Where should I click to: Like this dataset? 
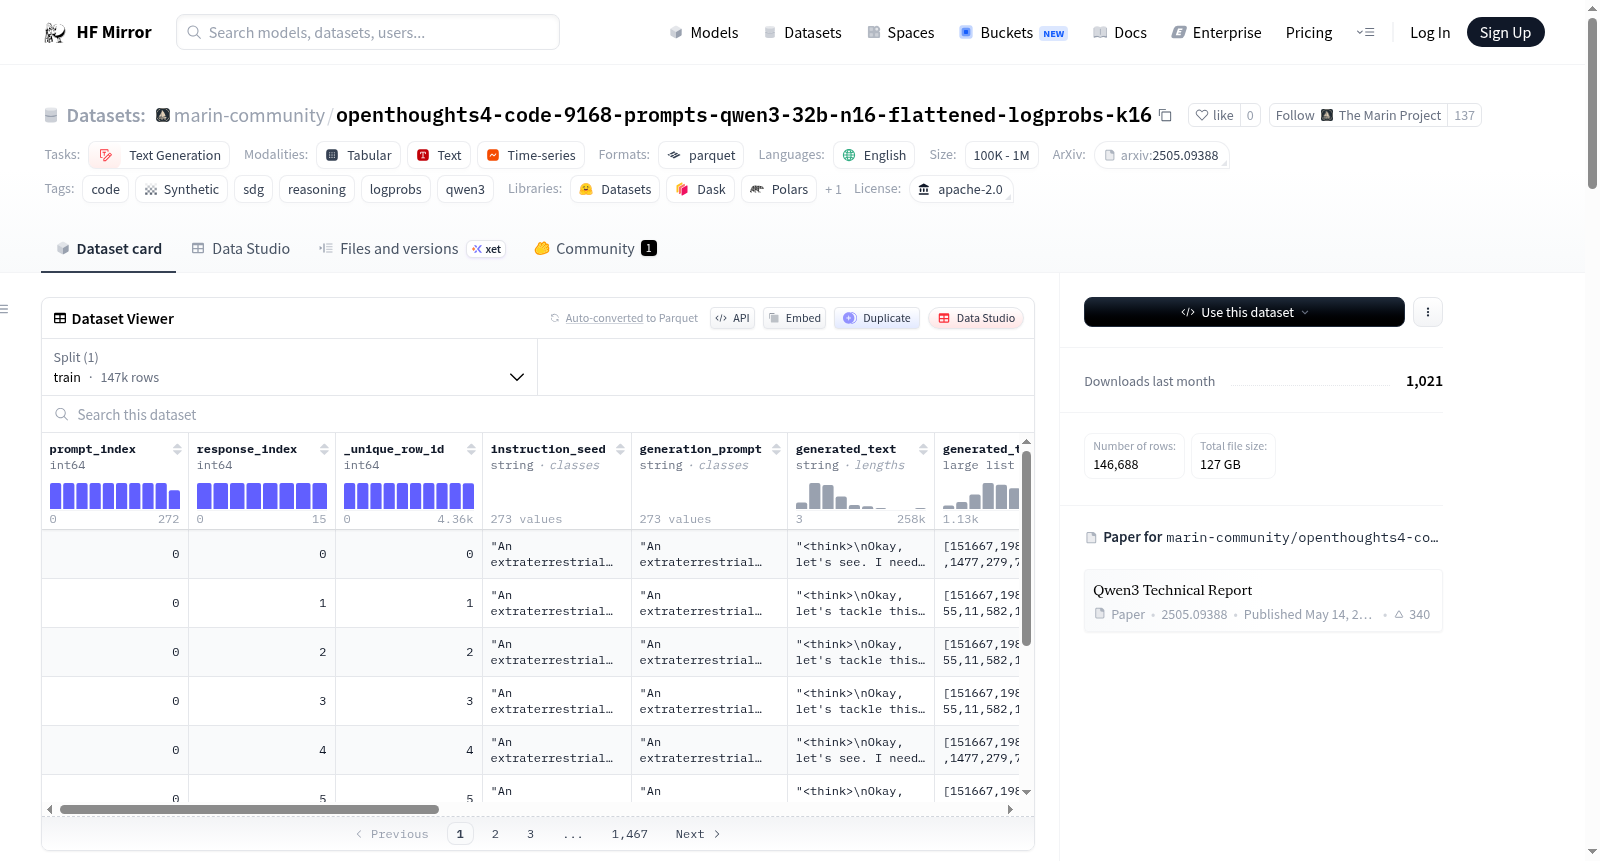[1214, 115]
